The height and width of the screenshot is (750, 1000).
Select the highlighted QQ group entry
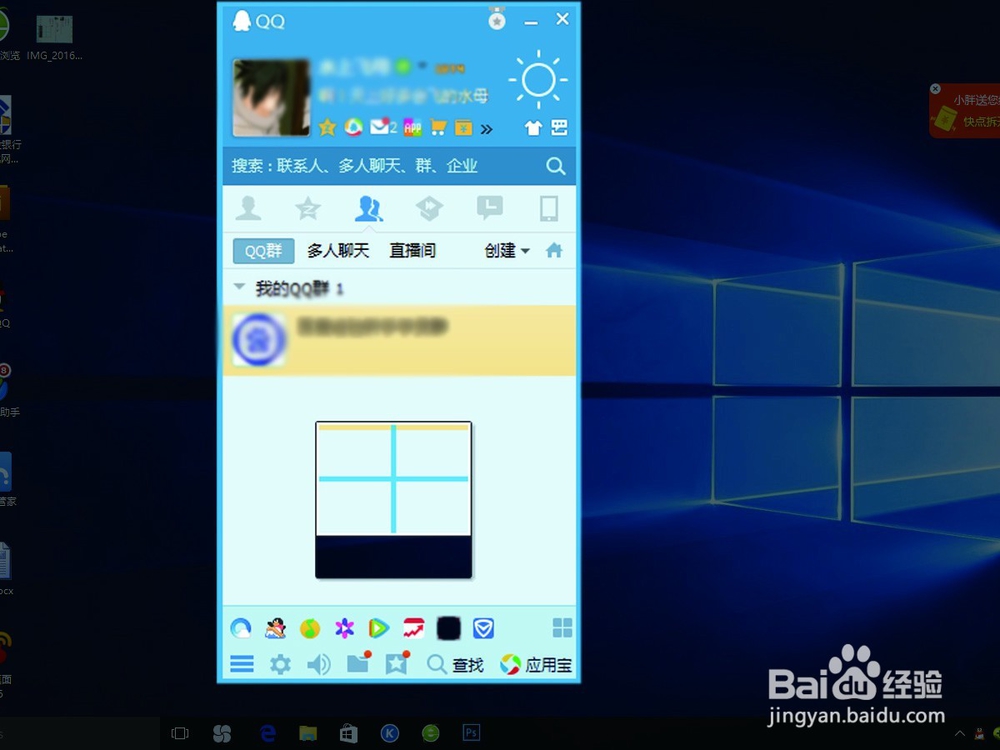tap(399, 340)
